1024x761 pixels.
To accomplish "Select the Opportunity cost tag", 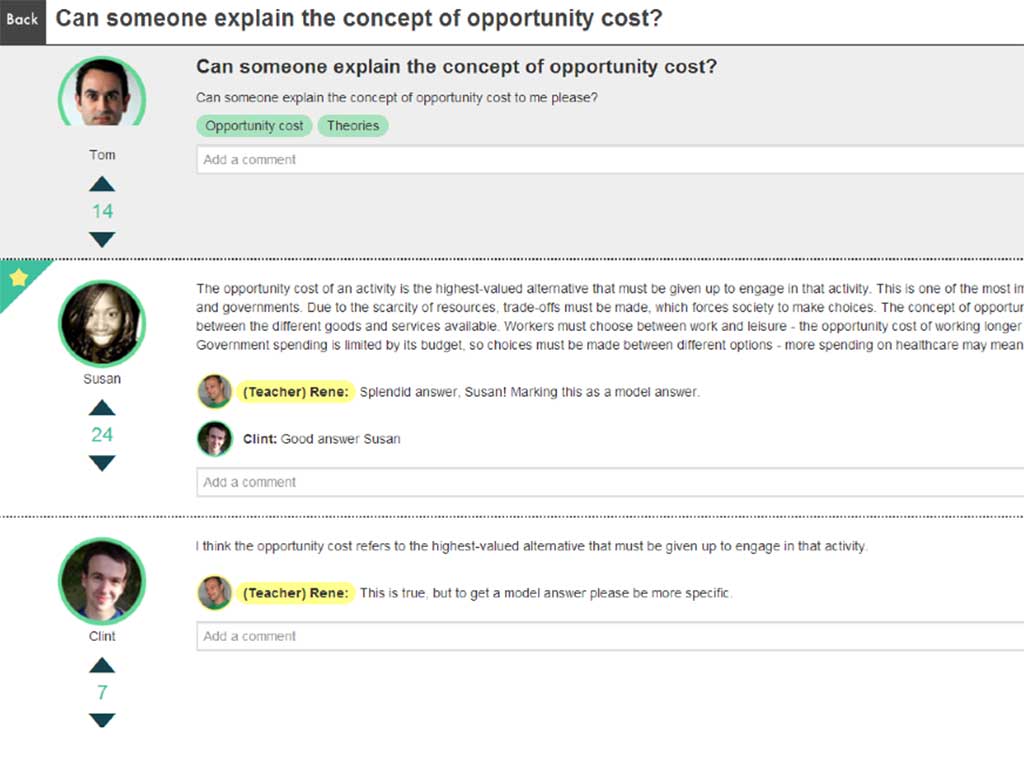I will click(254, 126).
